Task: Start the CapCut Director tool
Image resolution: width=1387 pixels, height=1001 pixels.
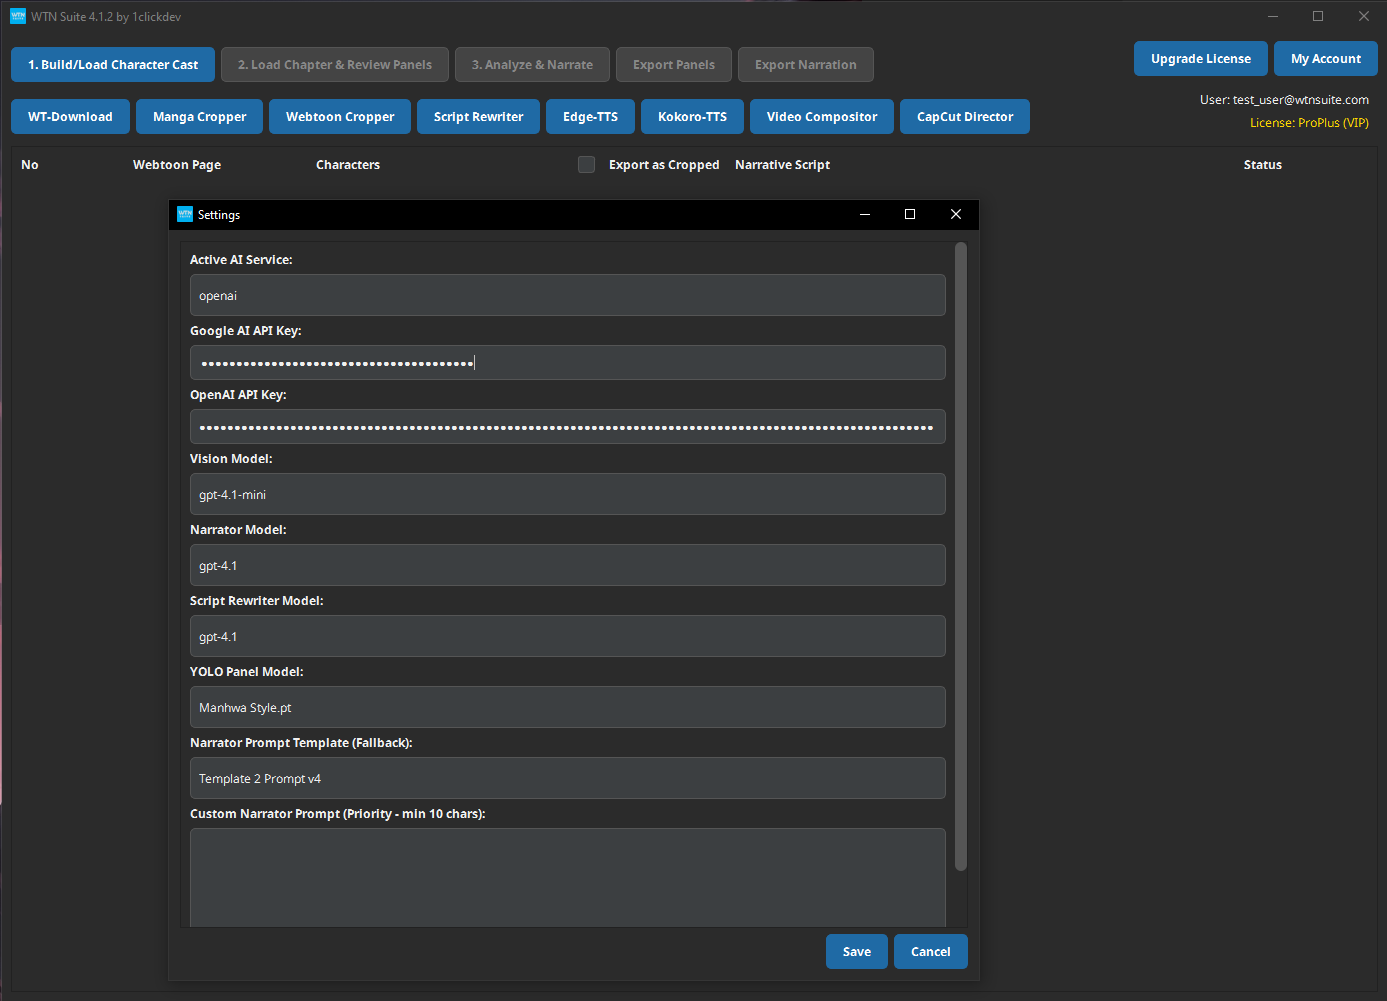Action: tap(964, 116)
